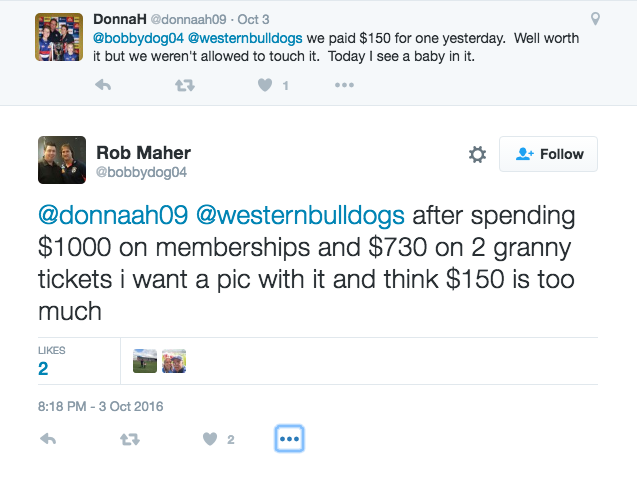Image resolution: width=637 pixels, height=478 pixels.
Task: Open gear settings menu for Rob Maher
Action: tap(477, 154)
